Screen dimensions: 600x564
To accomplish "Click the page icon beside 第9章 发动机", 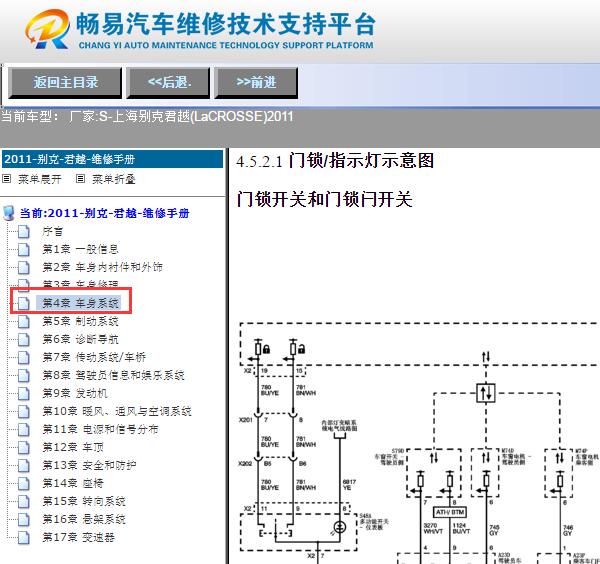I will (x=24, y=393).
